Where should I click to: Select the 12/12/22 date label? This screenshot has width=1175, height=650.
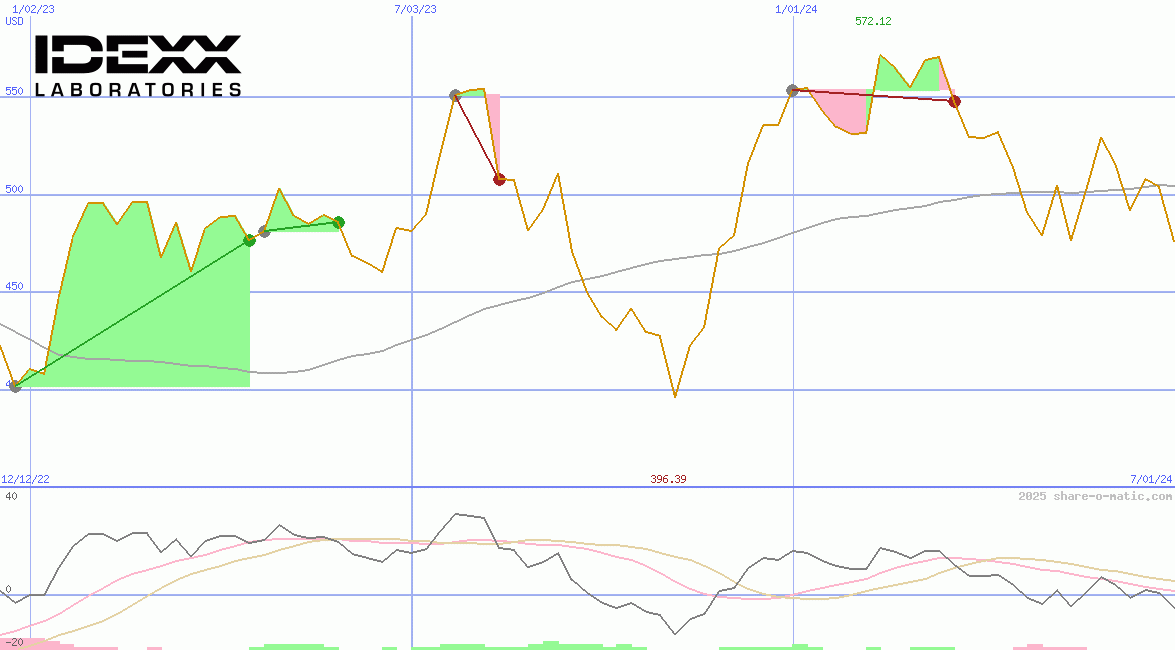pyautogui.click(x=25, y=477)
